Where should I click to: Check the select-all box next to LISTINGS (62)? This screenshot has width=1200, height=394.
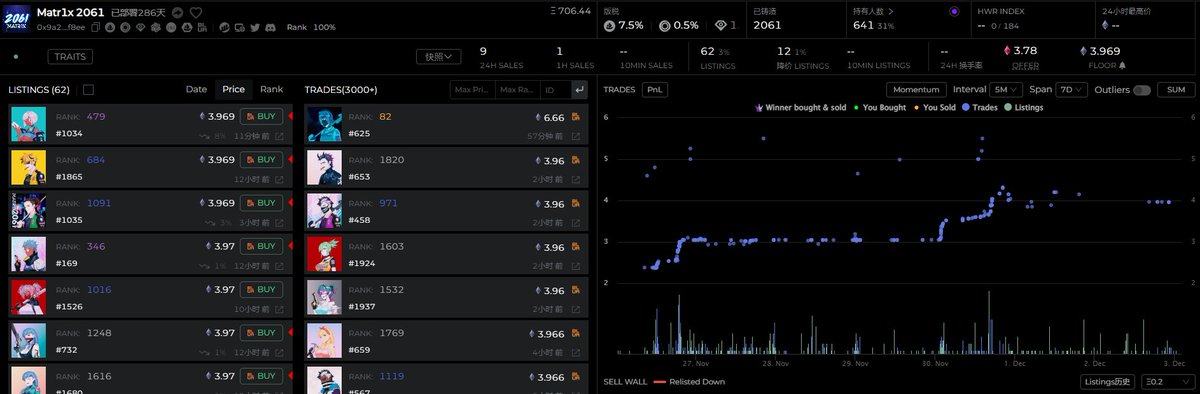coord(88,90)
